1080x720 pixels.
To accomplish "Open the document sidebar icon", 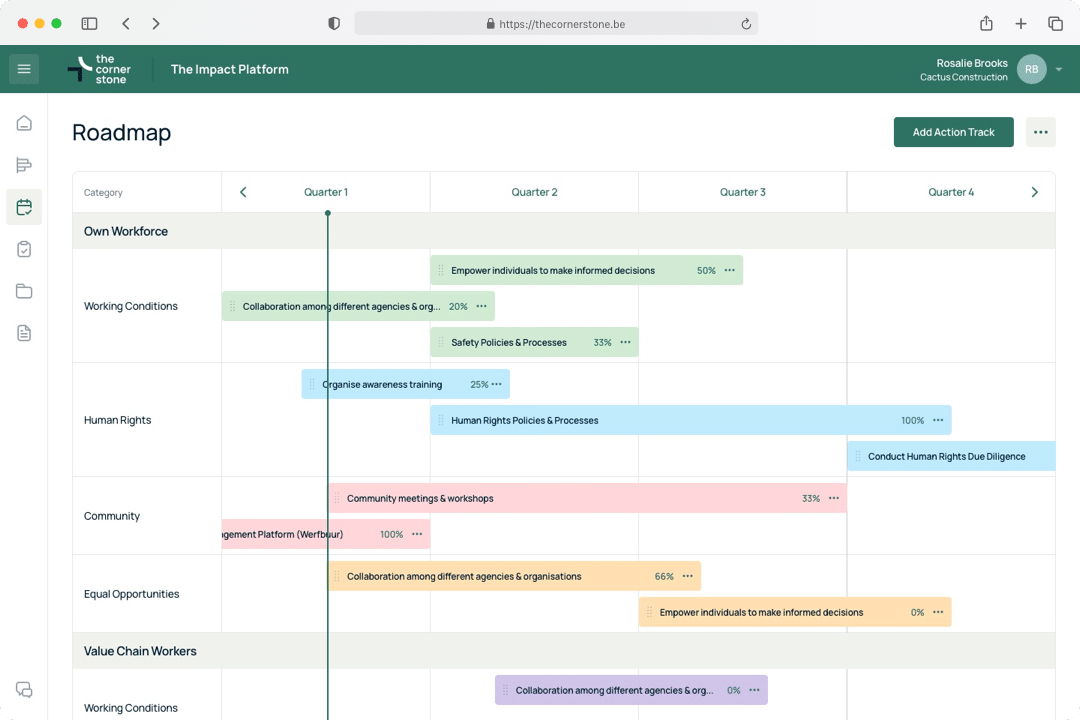I will pyautogui.click(x=24, y=333).
